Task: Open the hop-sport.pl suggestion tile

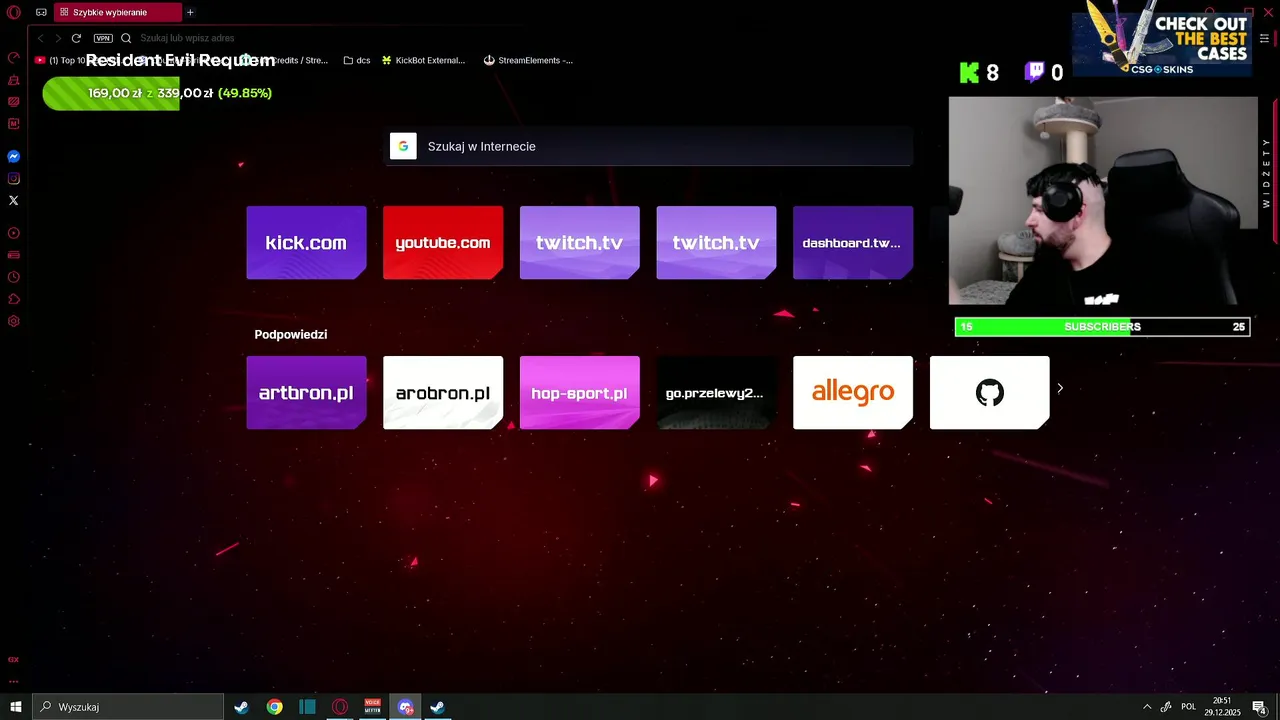Action: click(x=580, y=393)
